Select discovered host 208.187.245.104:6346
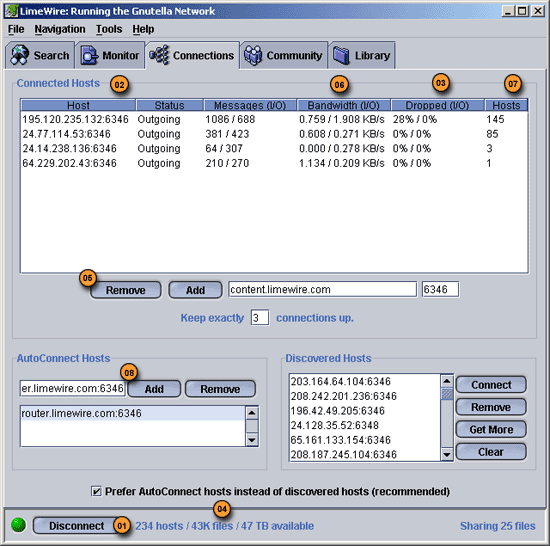The height and width of the screenshot is (546, 550). click(x=365, y=454)
